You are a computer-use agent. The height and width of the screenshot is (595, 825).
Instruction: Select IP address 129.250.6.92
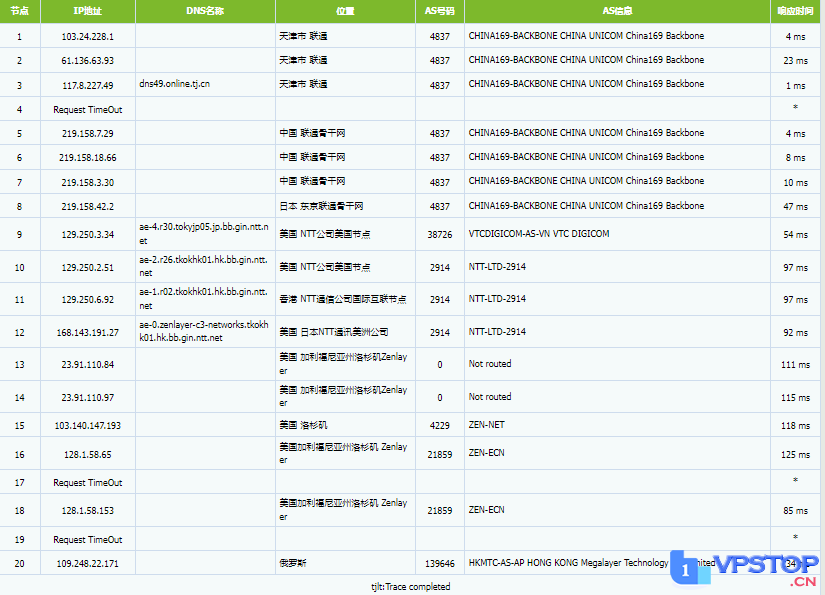[88, 300]
